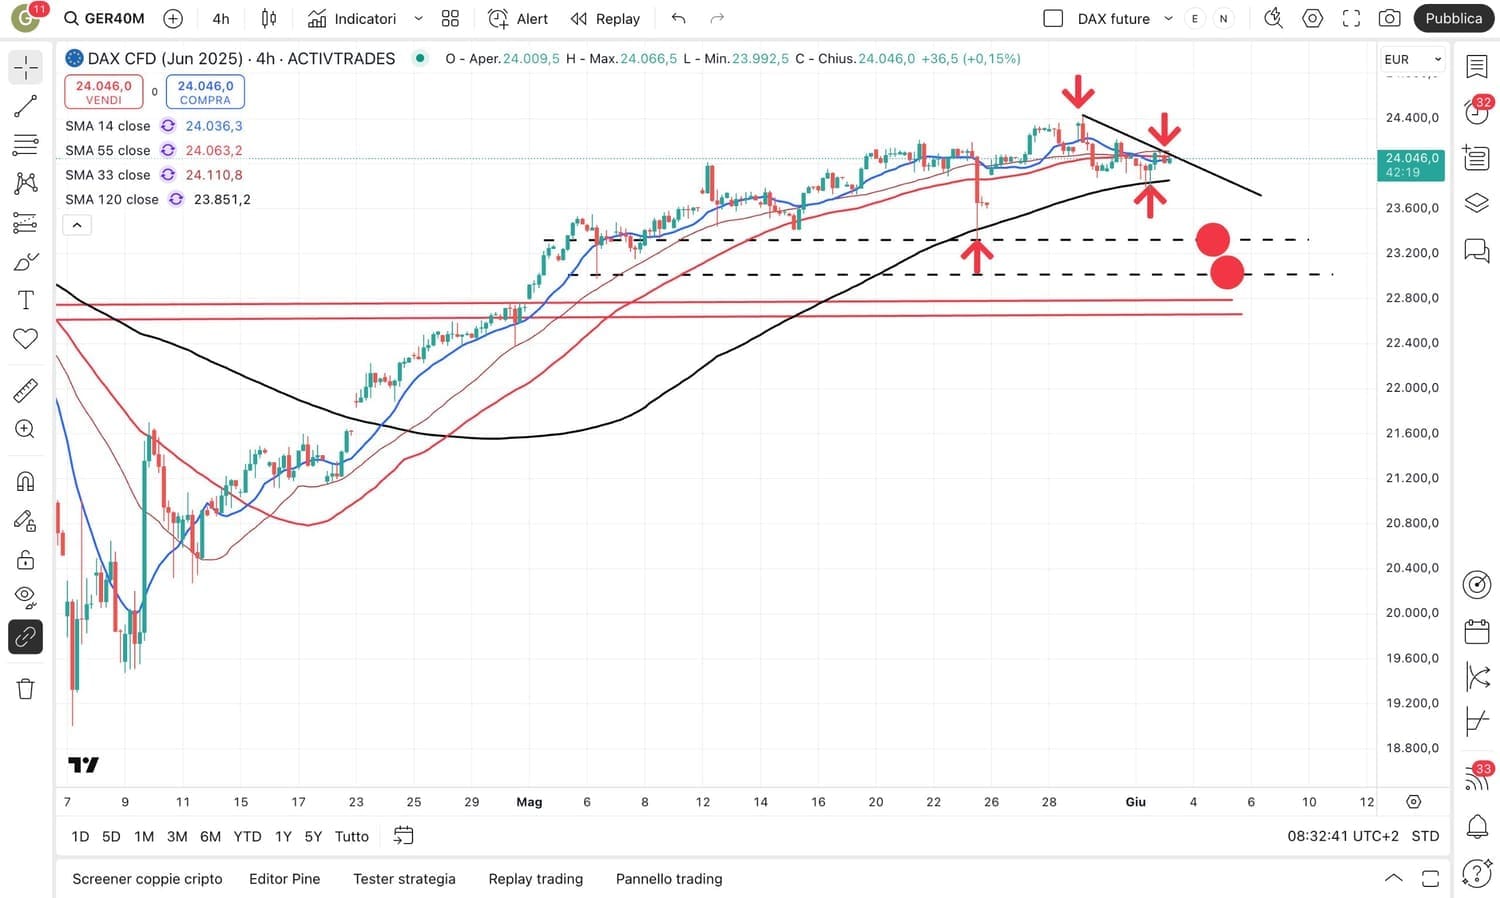
Task: Select the crosshair cursor tool
Action: [x=25, y=67]
